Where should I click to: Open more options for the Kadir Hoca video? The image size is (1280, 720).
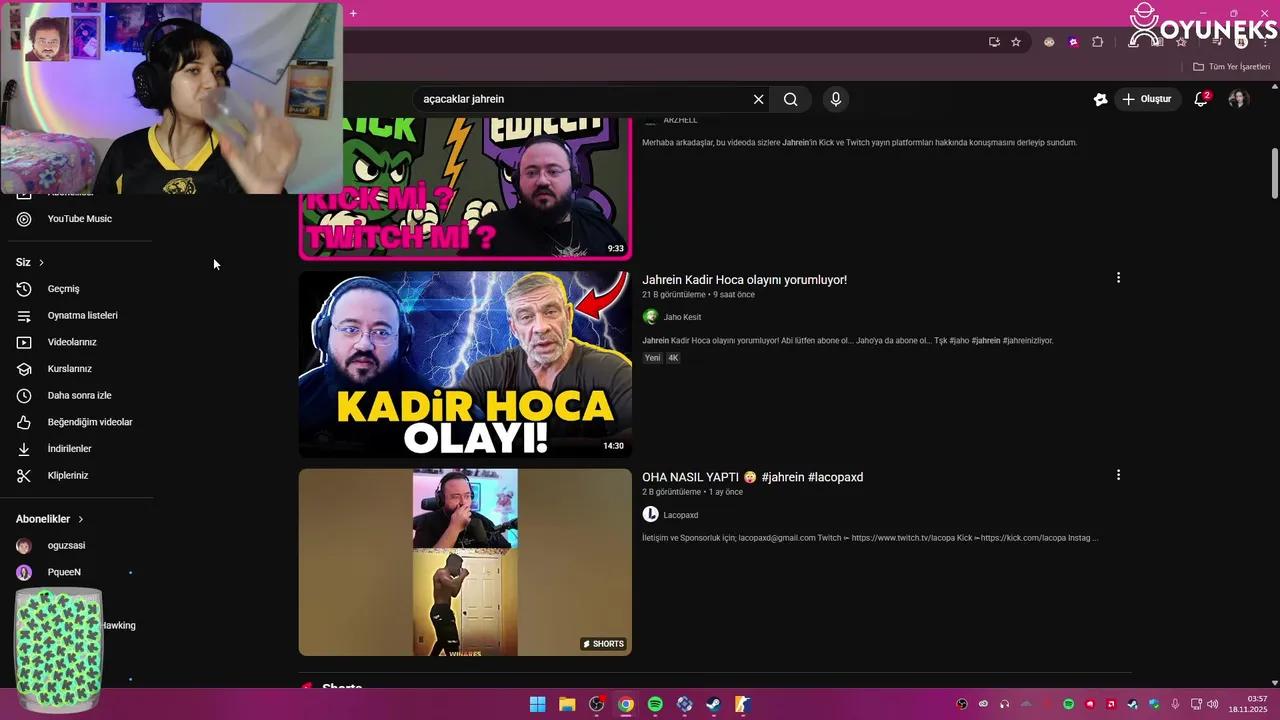pyautogui.click(x=1118, y=278)
